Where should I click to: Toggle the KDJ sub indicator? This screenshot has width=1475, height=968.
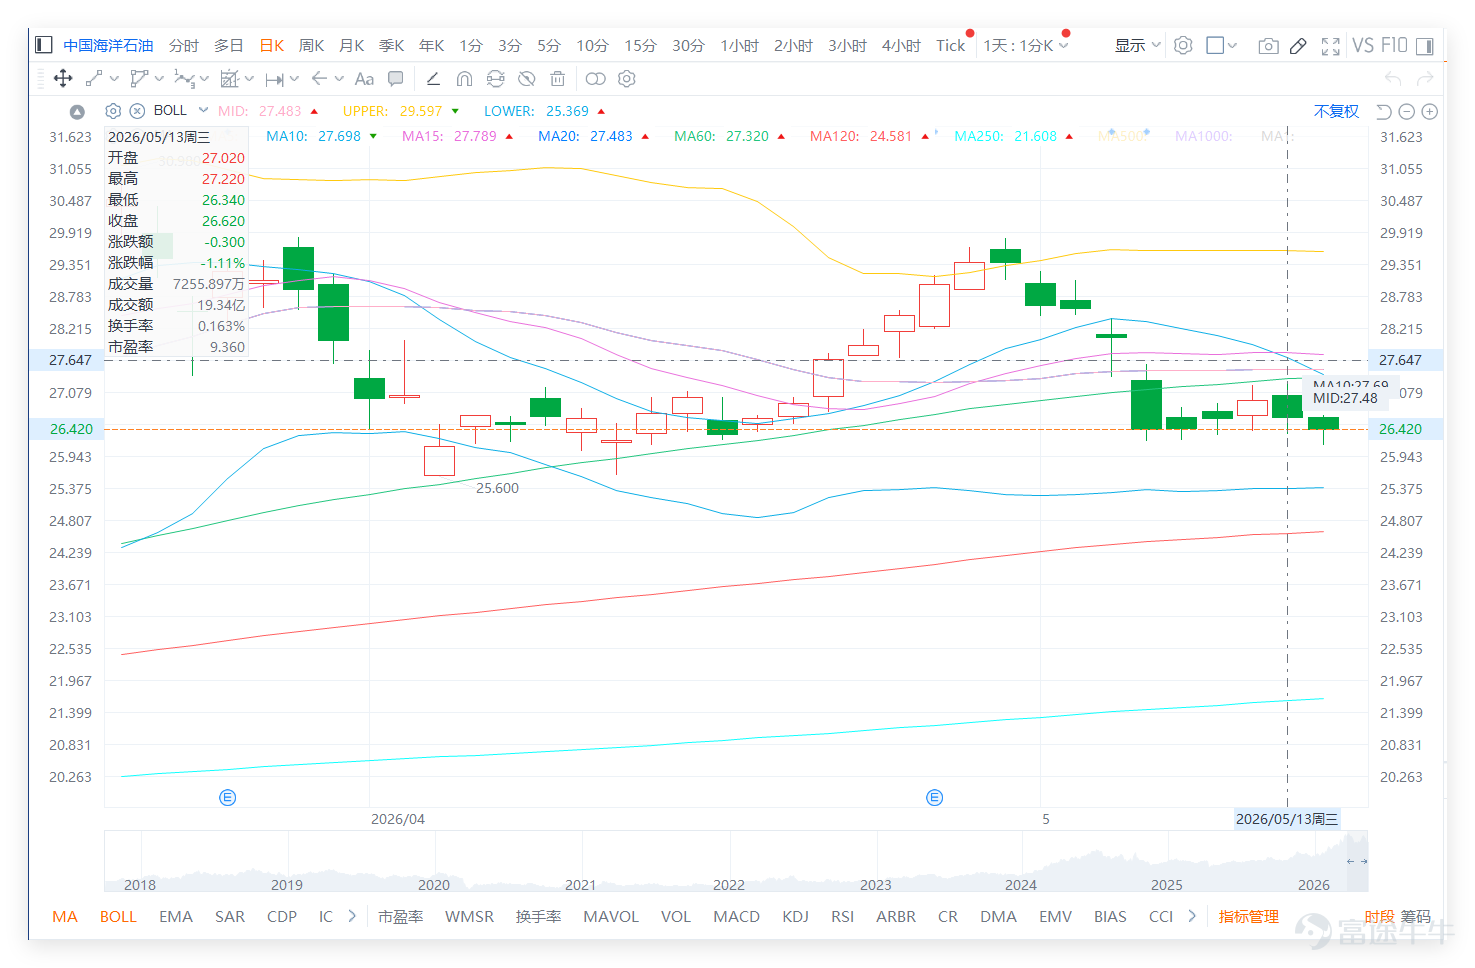(x=796, y=916)
